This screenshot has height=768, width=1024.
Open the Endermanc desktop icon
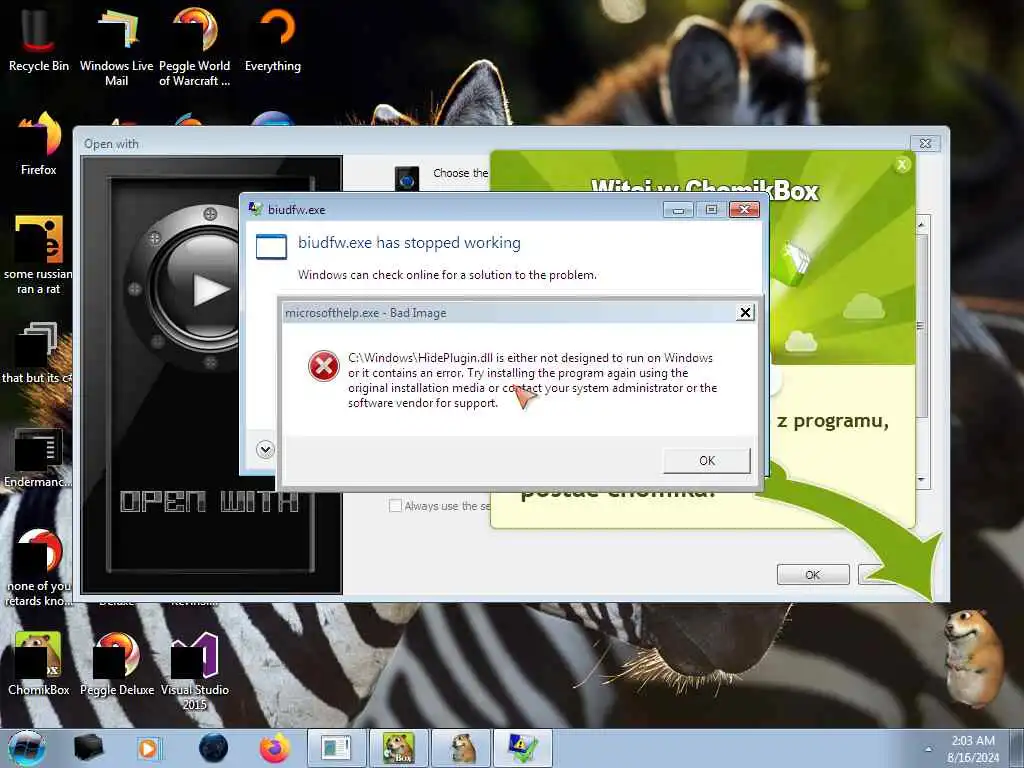pos(38,457)
